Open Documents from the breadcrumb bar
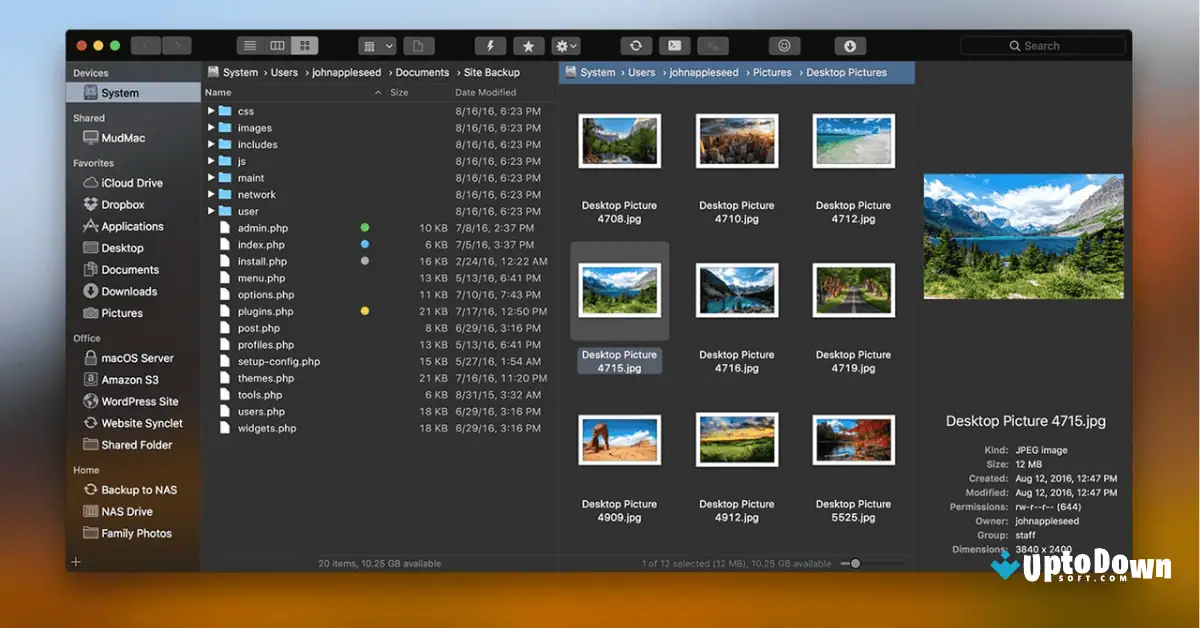This screenshot has height=628, width=1200. point(421,72)
